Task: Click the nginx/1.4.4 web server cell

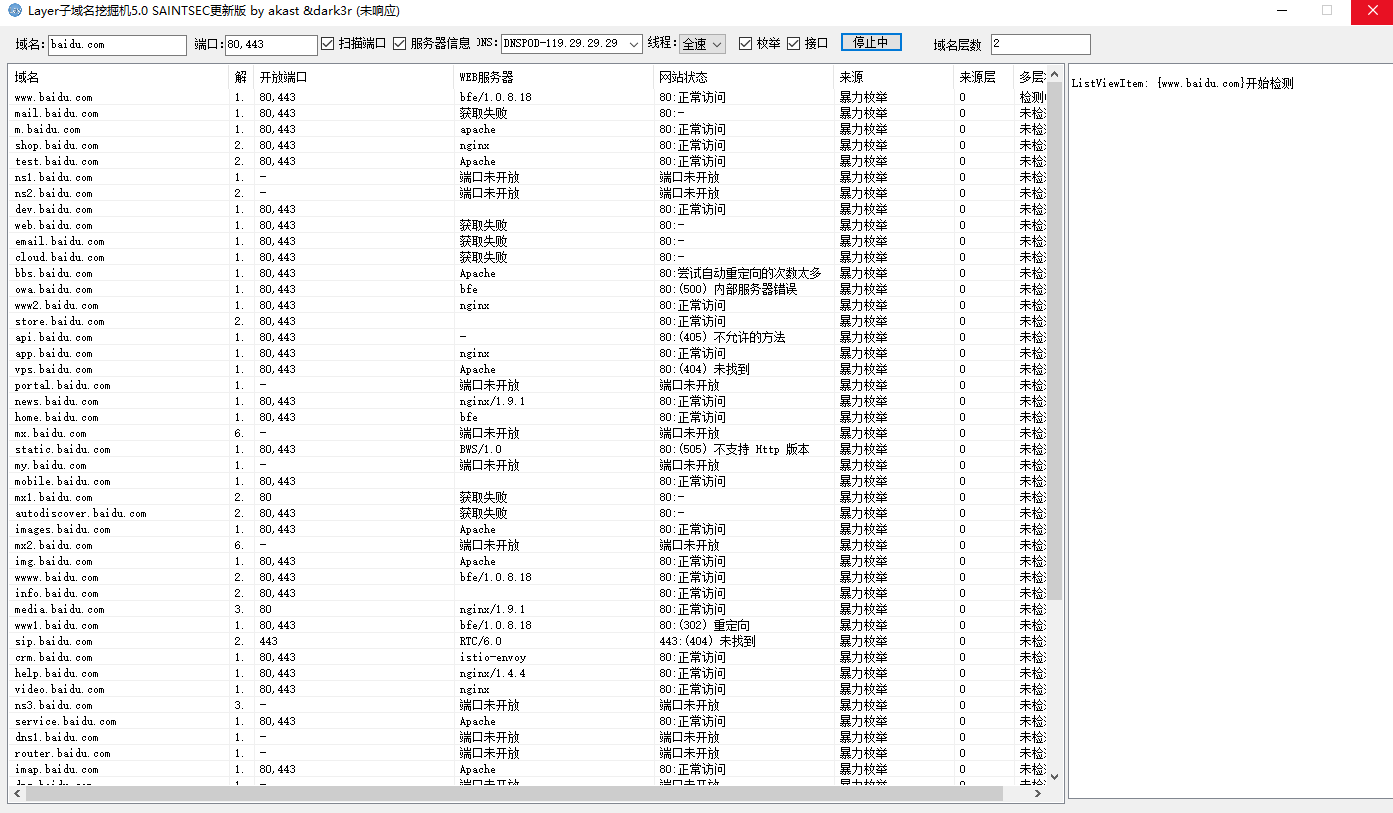Action: (492, 673)
